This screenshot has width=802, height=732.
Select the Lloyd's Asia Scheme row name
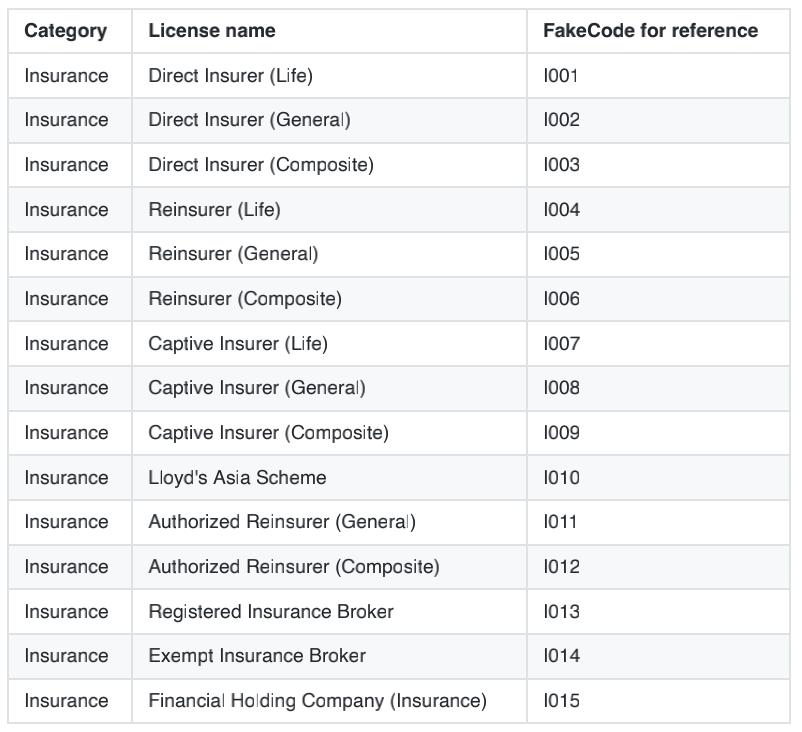(237, 478)
